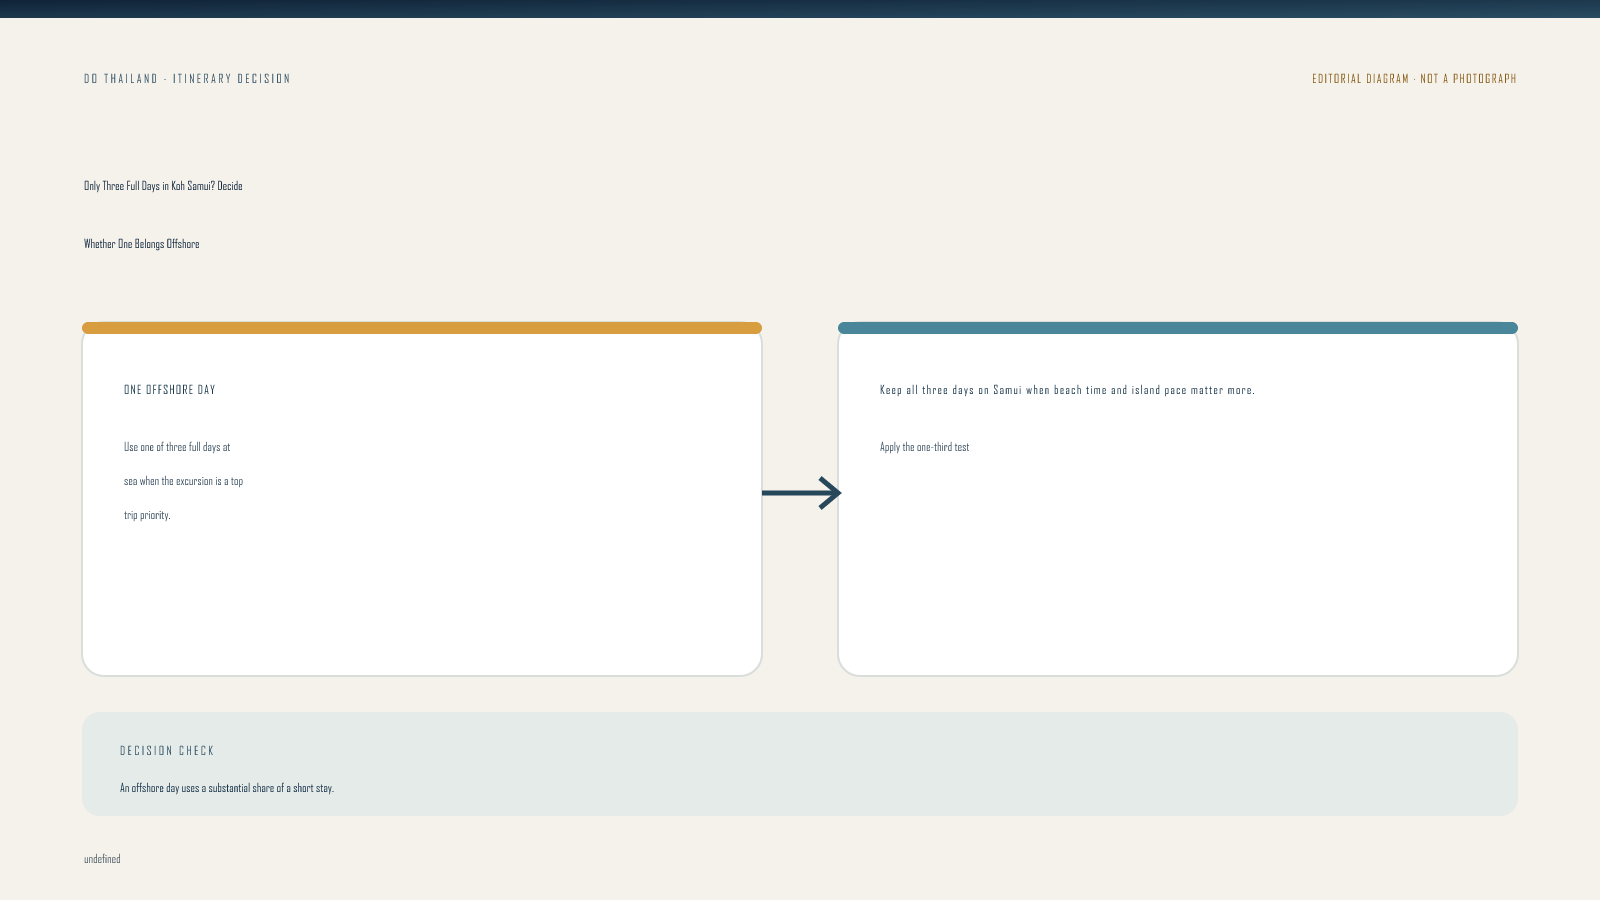Image resolution: width=1600 pixels, height=900 pixels.
Task: Click the text 'Use one of three full days at'
Action: [x=177, y=447]
